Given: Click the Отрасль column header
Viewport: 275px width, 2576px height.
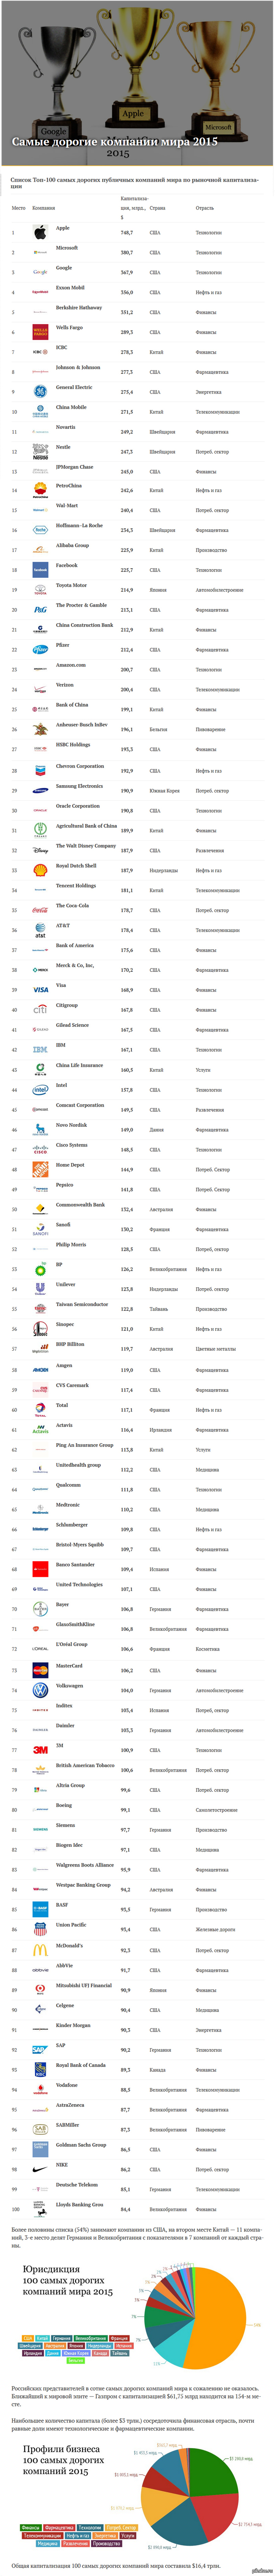Looking at the screenshot, I should click(x=205, y=208).
